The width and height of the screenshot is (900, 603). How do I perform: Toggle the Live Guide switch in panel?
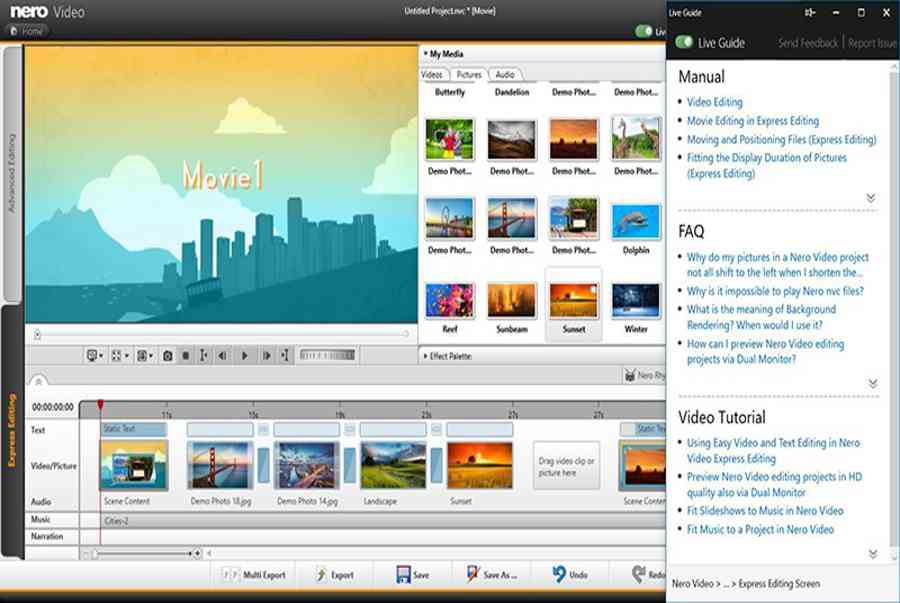(x=684, y=42)
